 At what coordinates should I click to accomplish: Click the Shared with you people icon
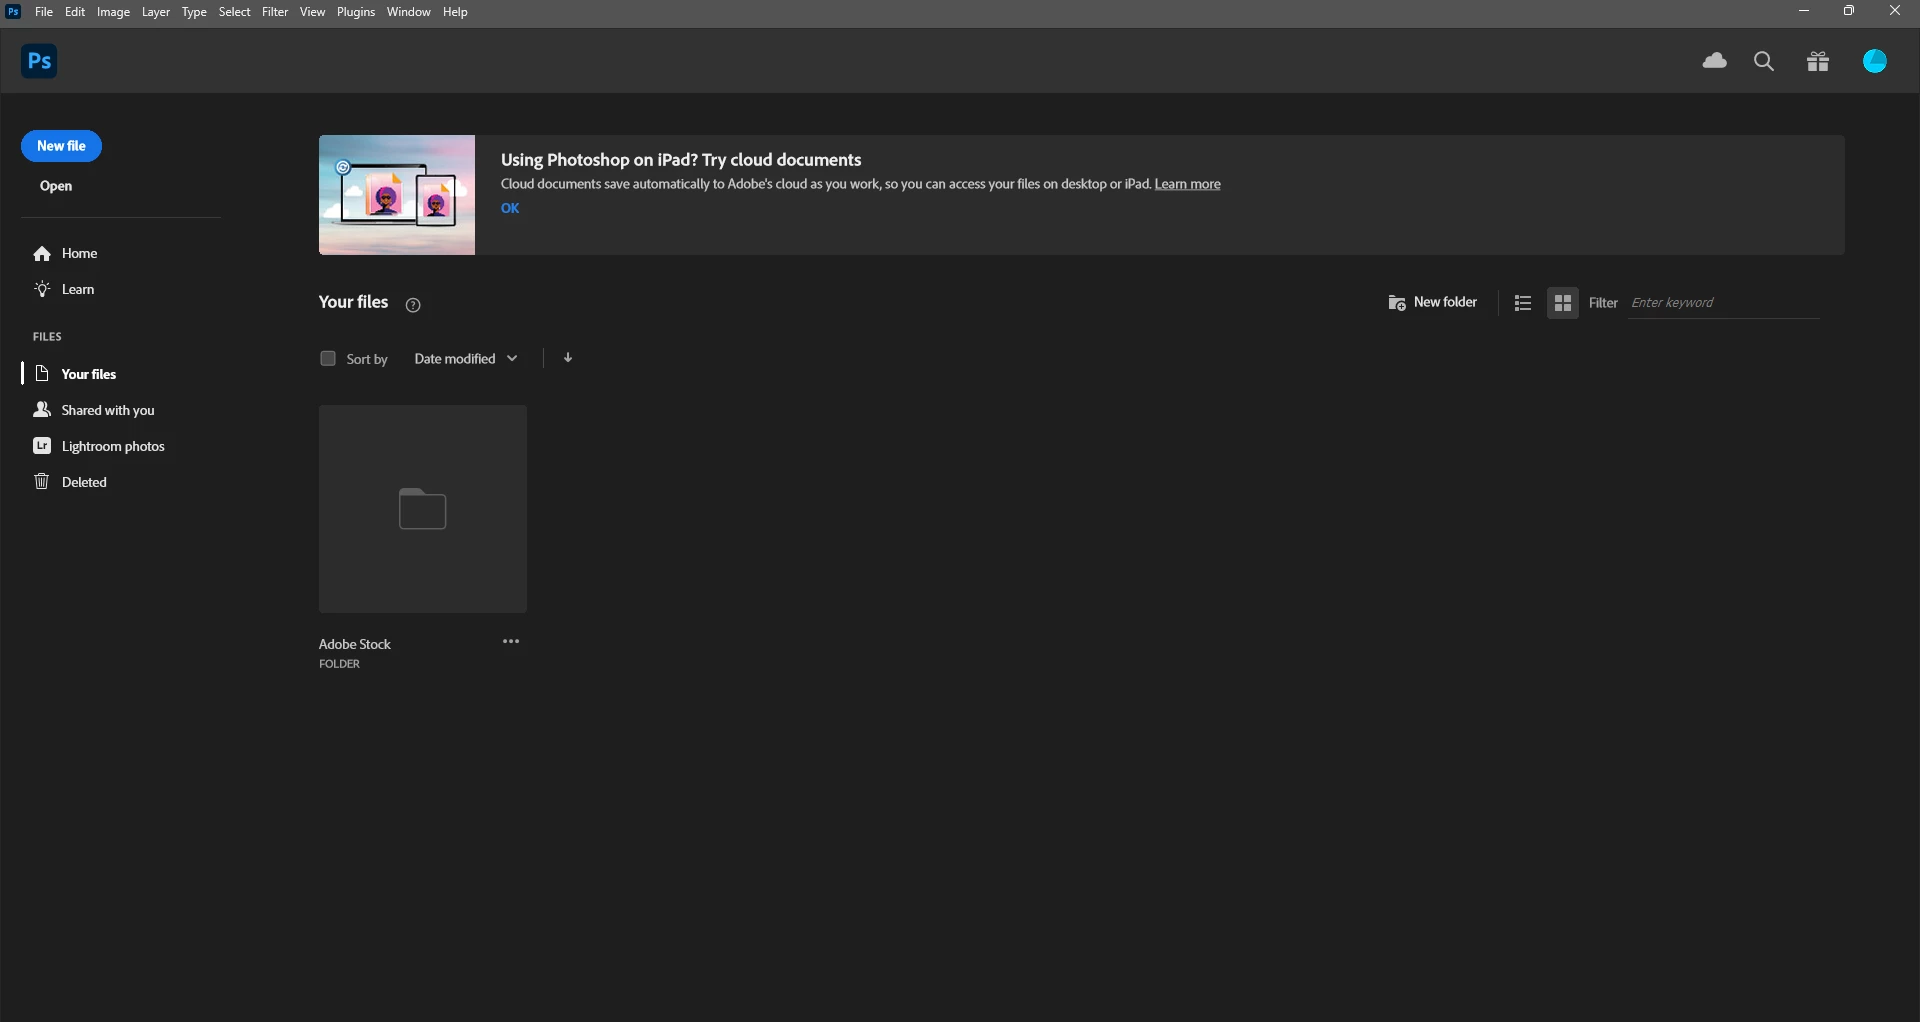click(x=42, y=410)
